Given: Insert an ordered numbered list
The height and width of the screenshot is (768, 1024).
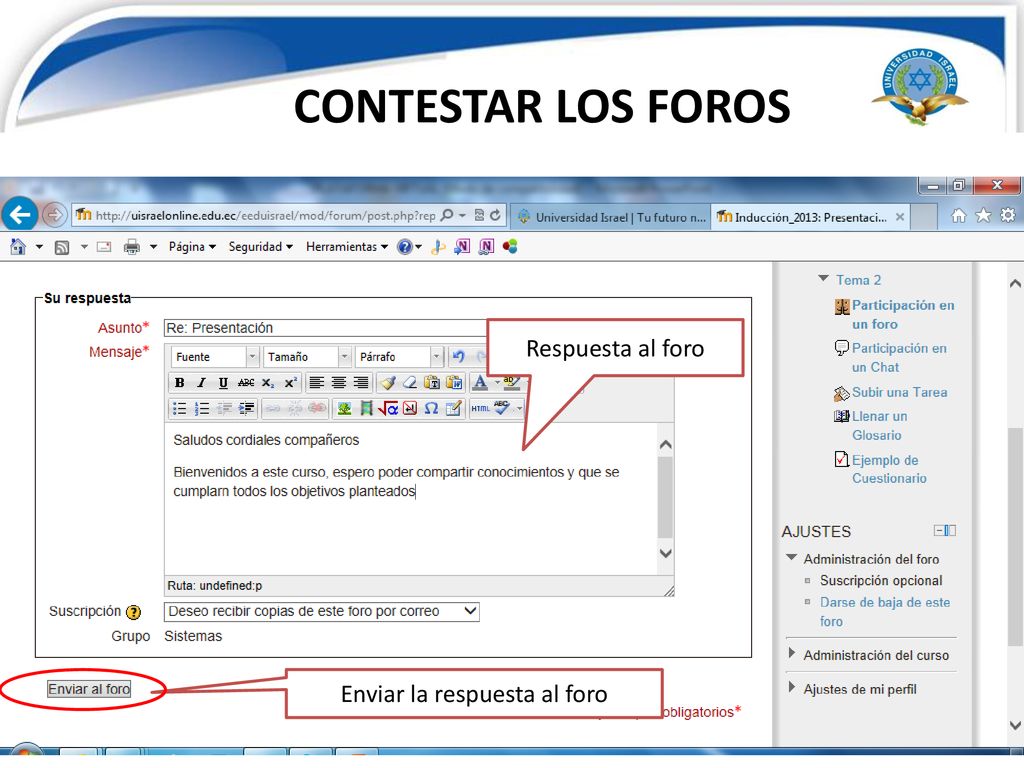Looking at the screenshot, I should pos(202,409).
